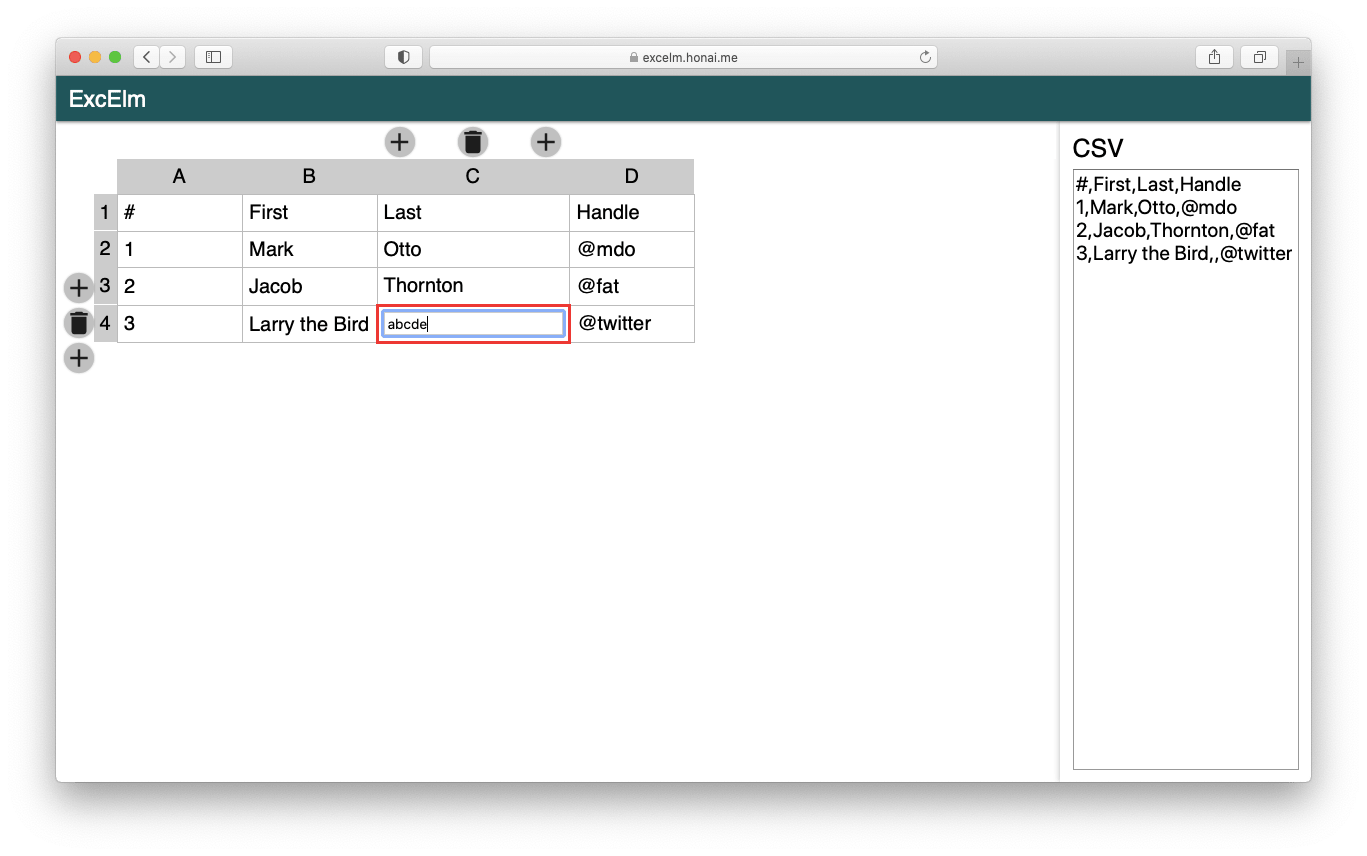Click the cell containing Thornton
This screenshot has width=1367, height=856.
pyautogui.click(x=472, y=286)
